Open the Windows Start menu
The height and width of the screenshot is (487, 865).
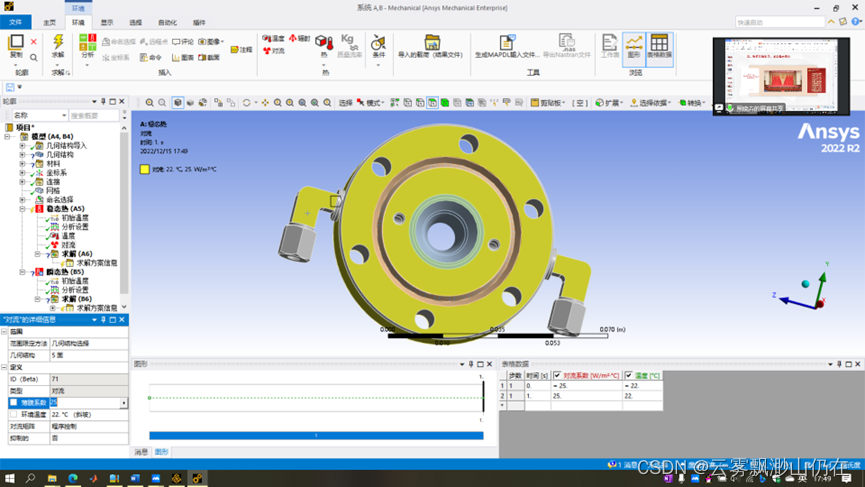click(10, 478)
